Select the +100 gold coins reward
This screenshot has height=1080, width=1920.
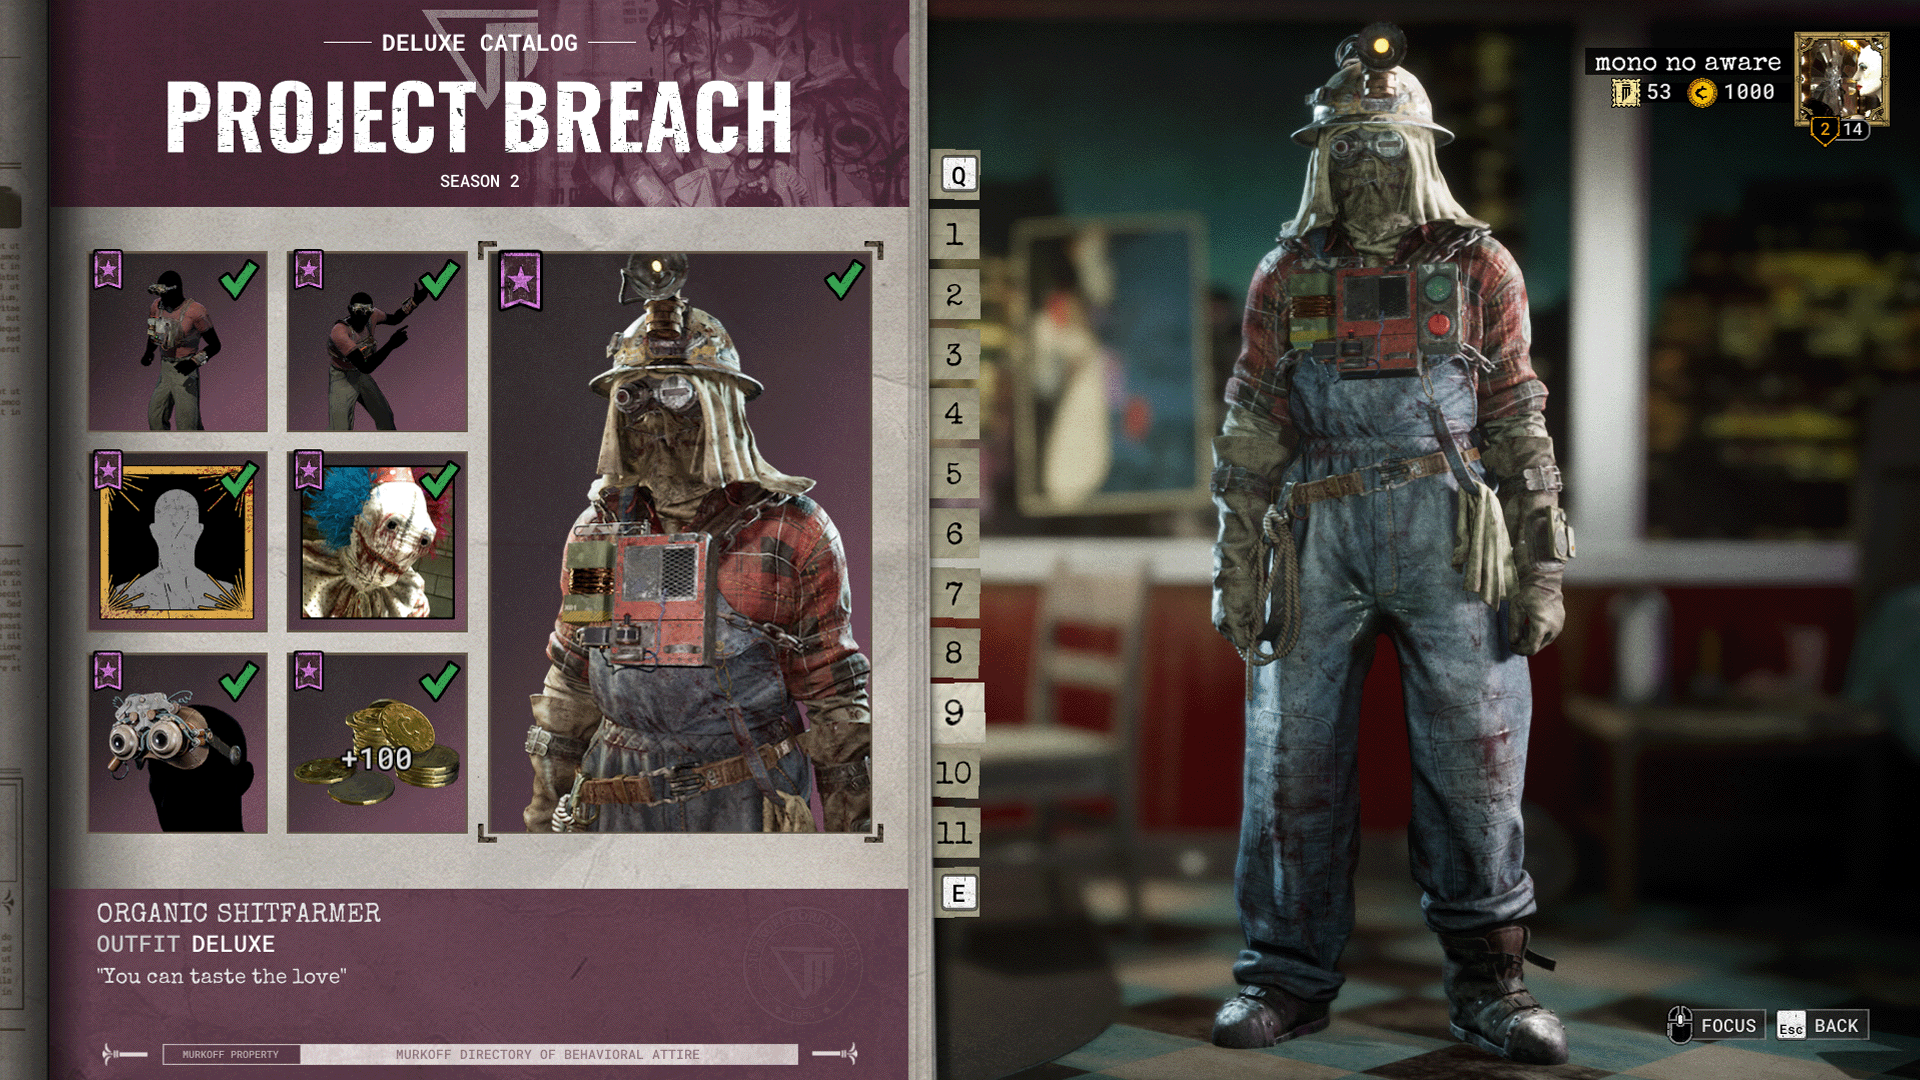[377, 743]
